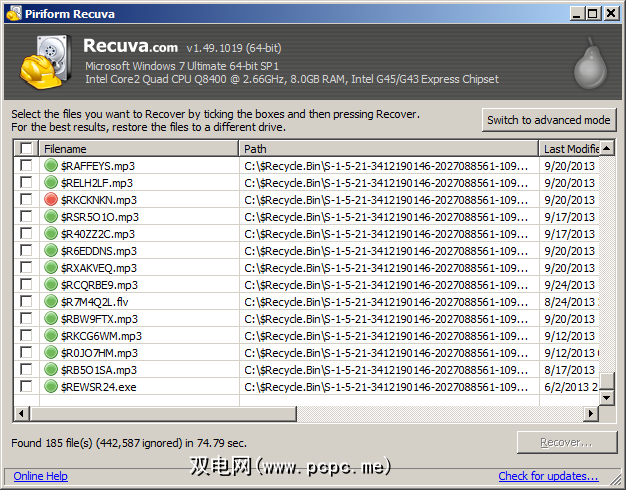Image resolution: width=626 pixels, height=490 pixels.
Task: Tick the checkbox for $RSR5O1O.mp3
Action: tap(26, 216)
